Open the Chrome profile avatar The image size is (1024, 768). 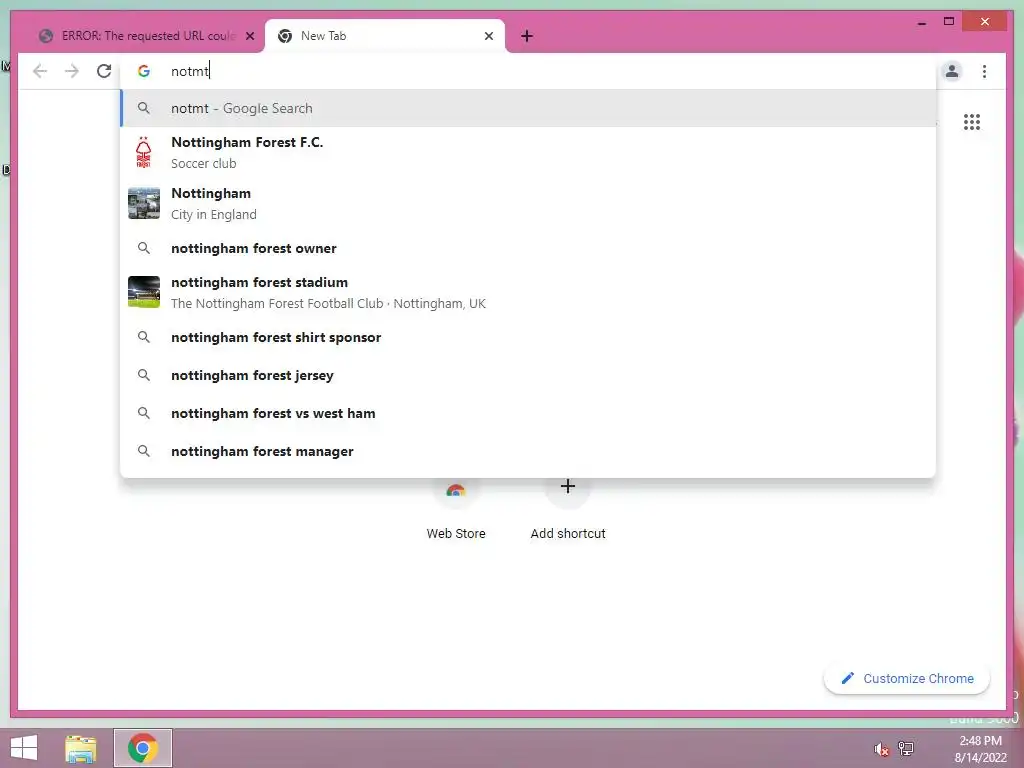tap(952, 71)
